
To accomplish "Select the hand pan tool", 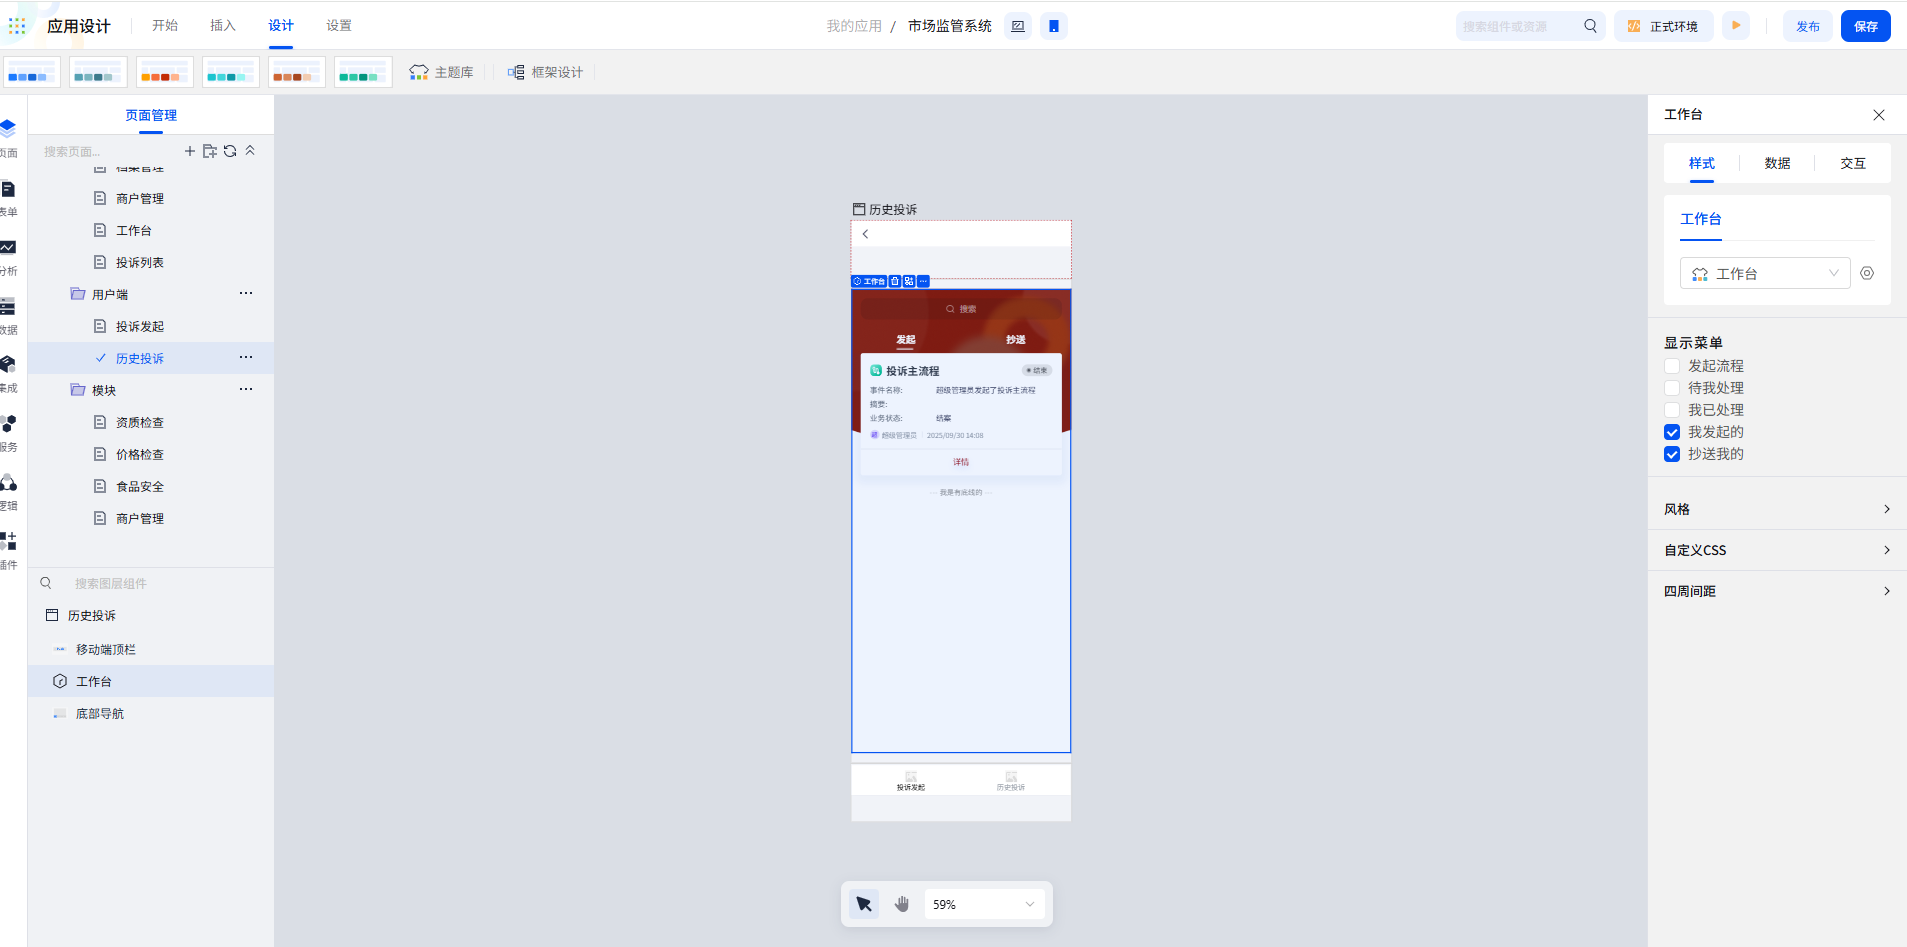I will click(x=902, y=904).
